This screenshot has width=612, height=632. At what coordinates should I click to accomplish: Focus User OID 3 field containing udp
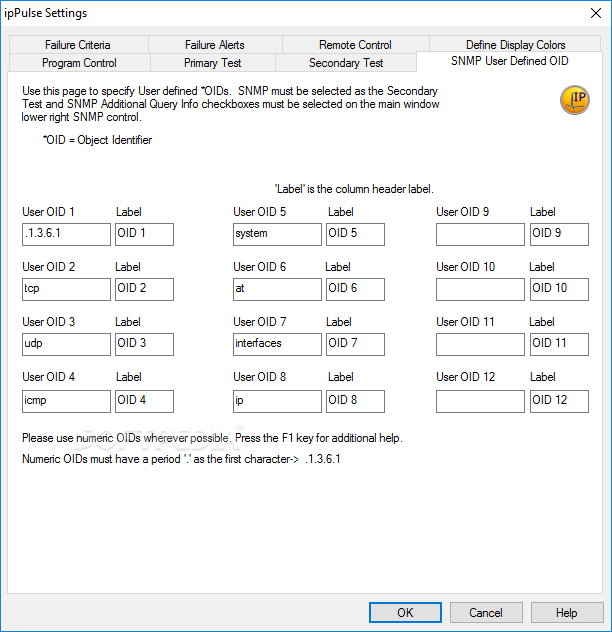(x=67, y=344)
